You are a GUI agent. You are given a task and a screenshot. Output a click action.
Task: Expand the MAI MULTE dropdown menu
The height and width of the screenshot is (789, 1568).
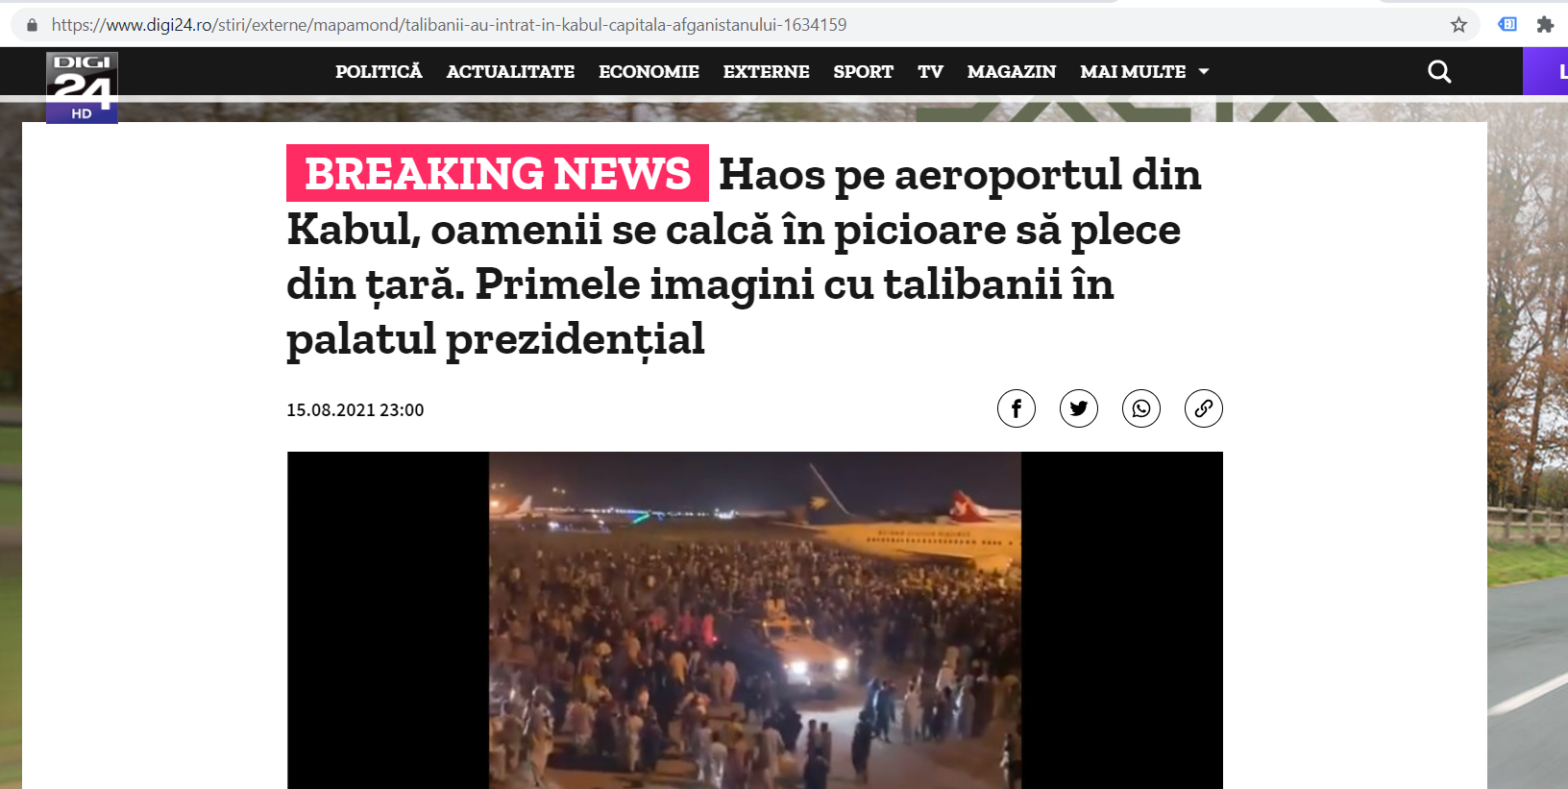tap(1145, 72)
